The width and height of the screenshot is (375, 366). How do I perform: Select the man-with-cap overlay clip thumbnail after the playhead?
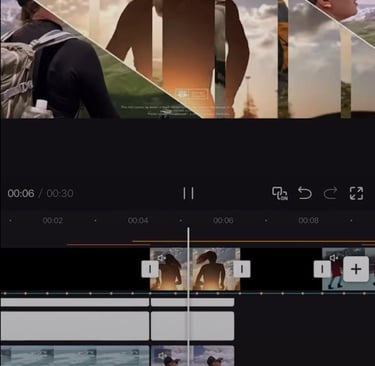[x=212, y=356]
